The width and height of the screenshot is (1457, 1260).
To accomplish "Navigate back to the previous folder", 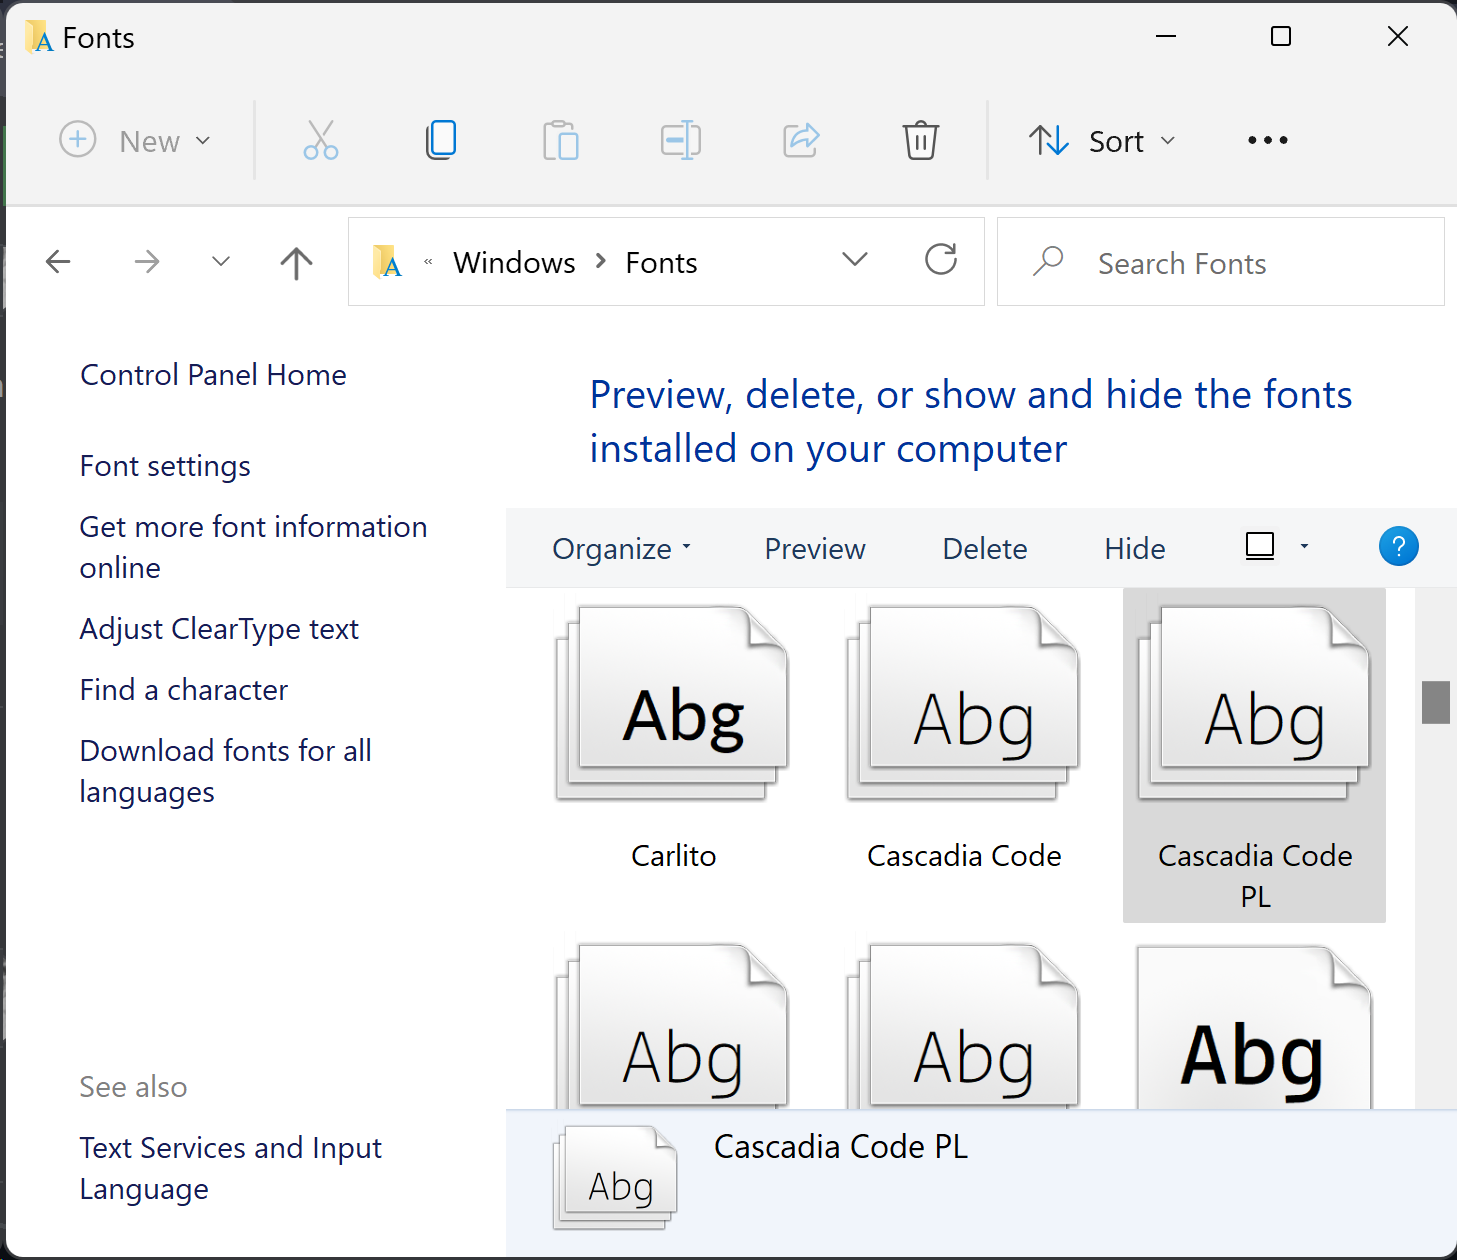I will [x=58, y=261].
